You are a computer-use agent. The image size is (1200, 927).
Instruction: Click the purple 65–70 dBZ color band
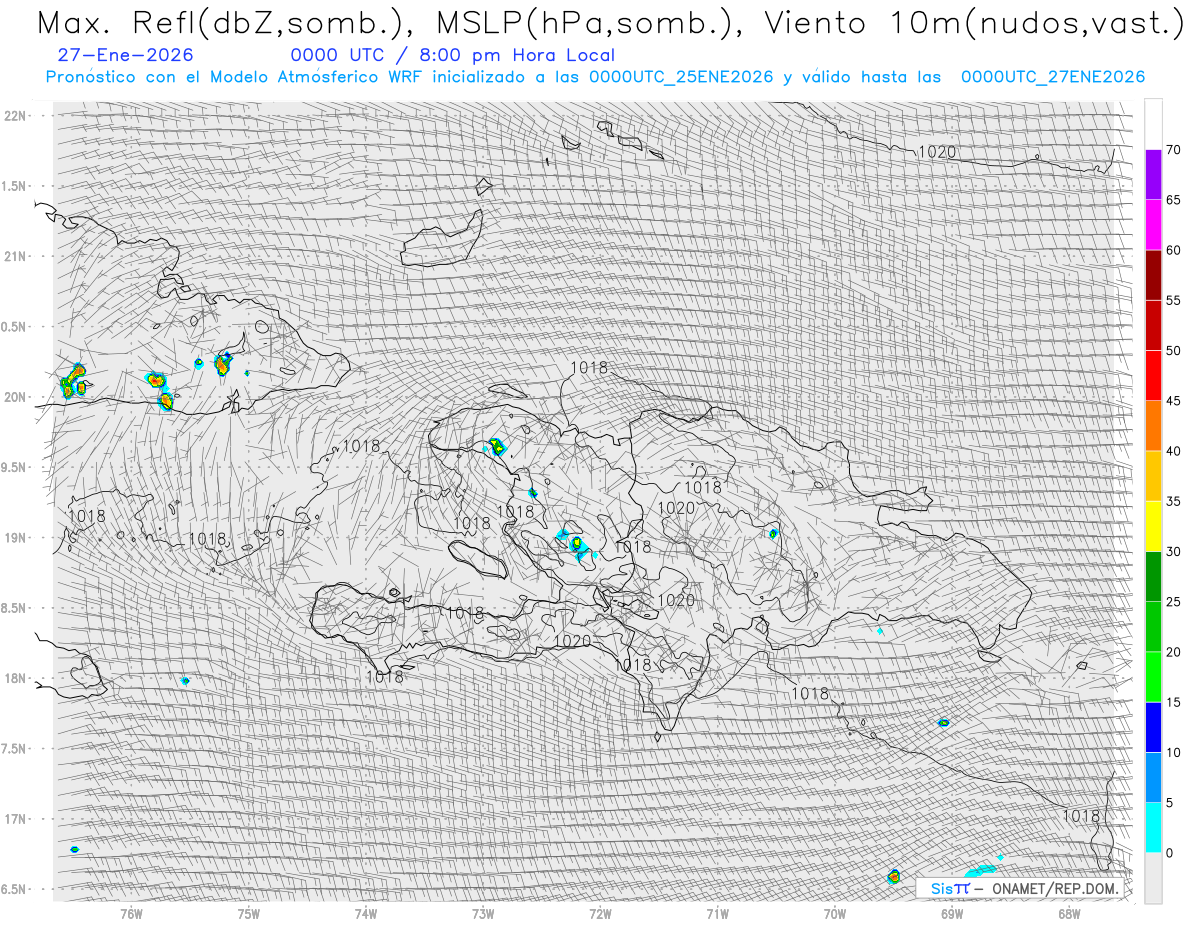tap(1153, 175)
